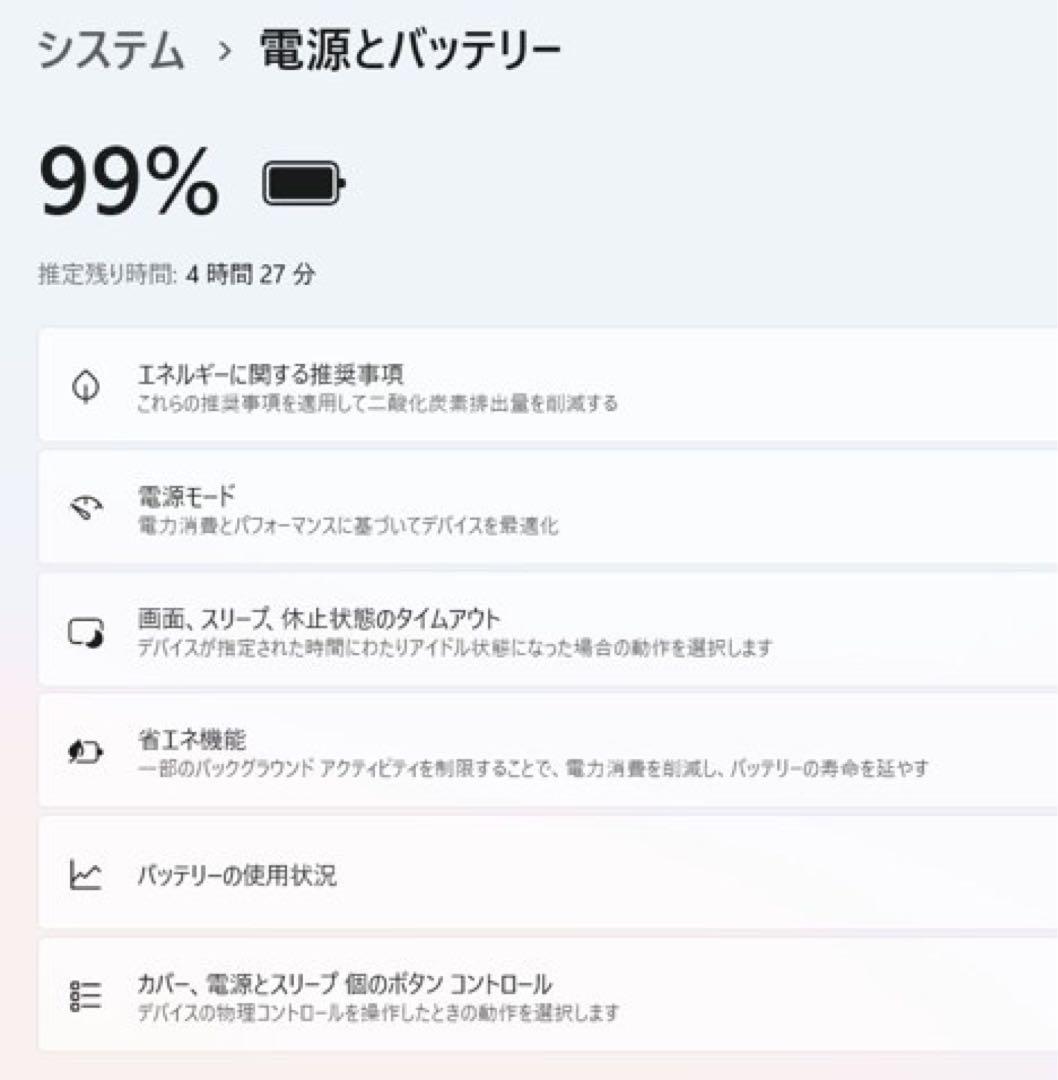Select the speedometer icon next to 電源モード

pyautogui.click(x=85, y=508)
